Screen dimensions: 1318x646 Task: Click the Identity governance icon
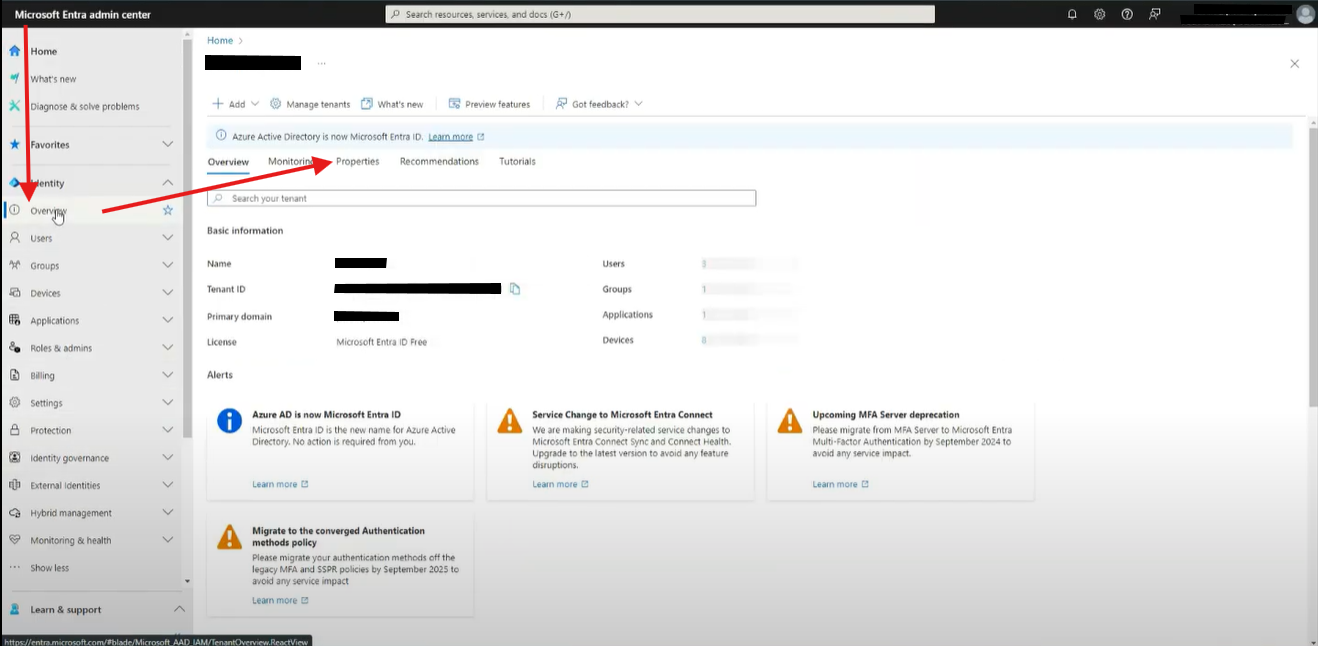pyautogui.click(x=14, y=457)
